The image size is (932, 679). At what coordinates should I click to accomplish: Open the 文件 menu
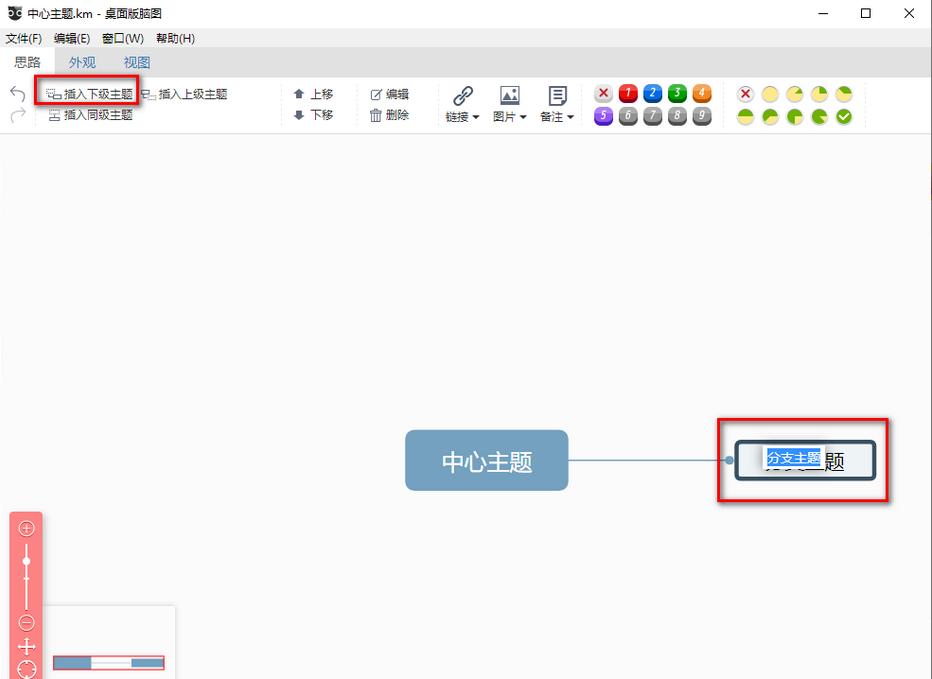(x=22, y=38)
